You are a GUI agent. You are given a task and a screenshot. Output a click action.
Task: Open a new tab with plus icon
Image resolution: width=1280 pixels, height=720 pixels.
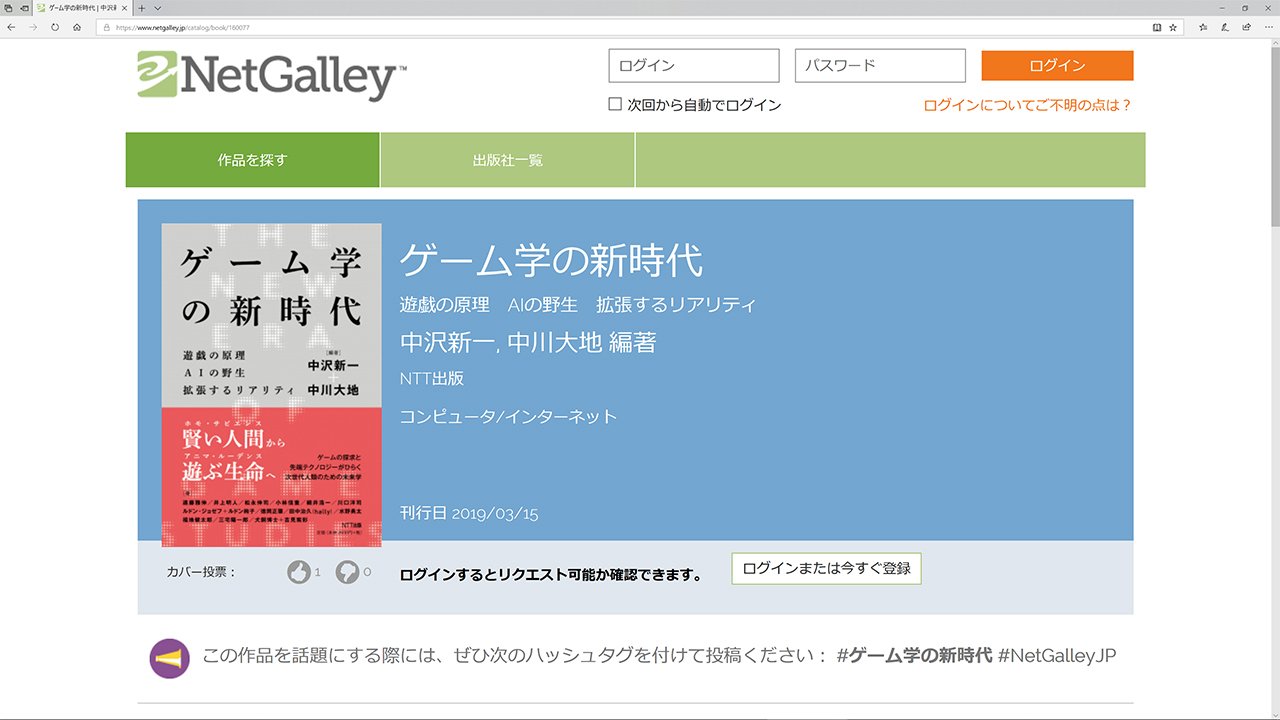[x=142, y=8]
